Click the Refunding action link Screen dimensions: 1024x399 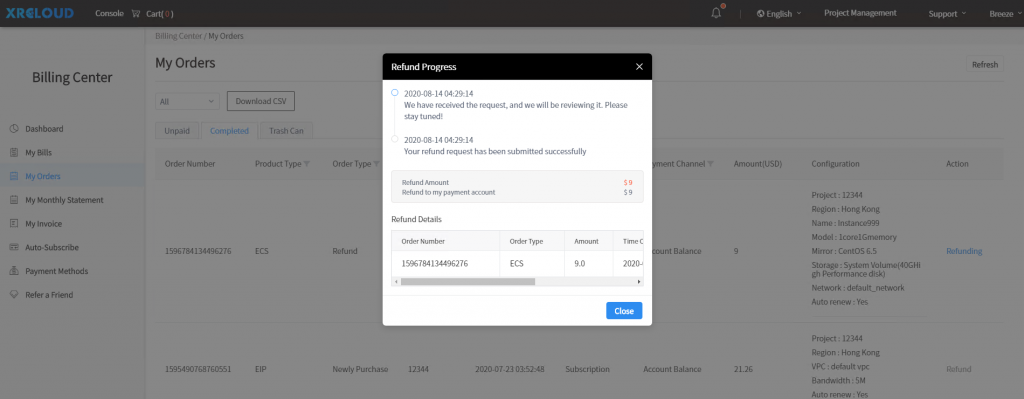964,251
